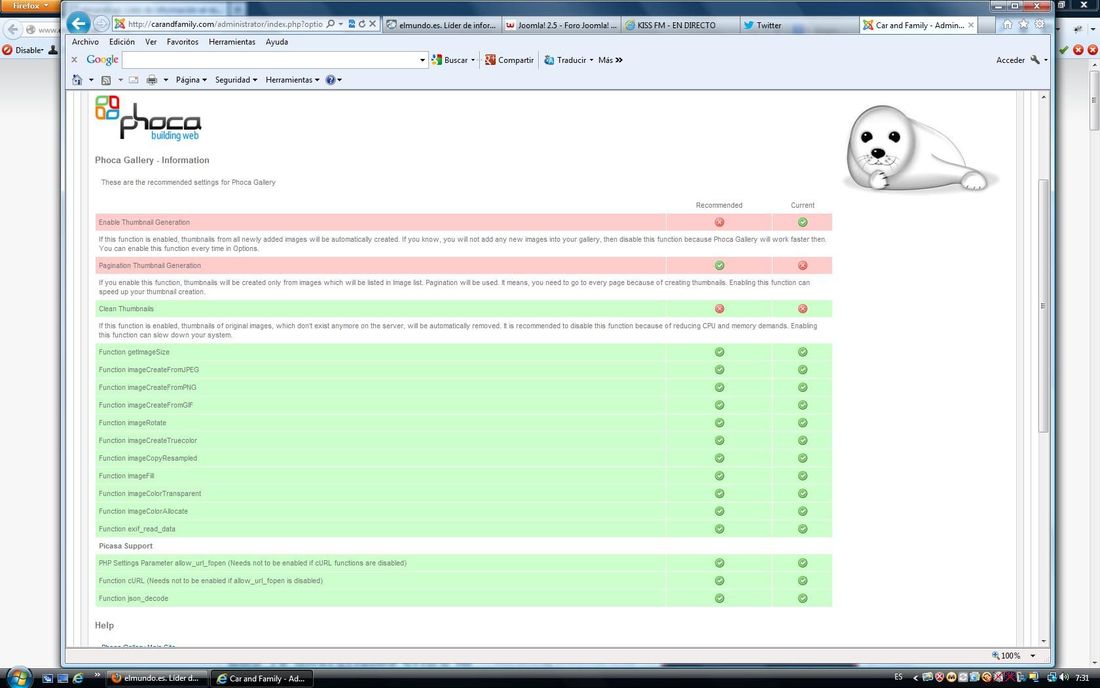Click elmundo.es Firefox taskbar button
Image resolution: width=1100 pixels, height=688 pixels.
[155, 678]
